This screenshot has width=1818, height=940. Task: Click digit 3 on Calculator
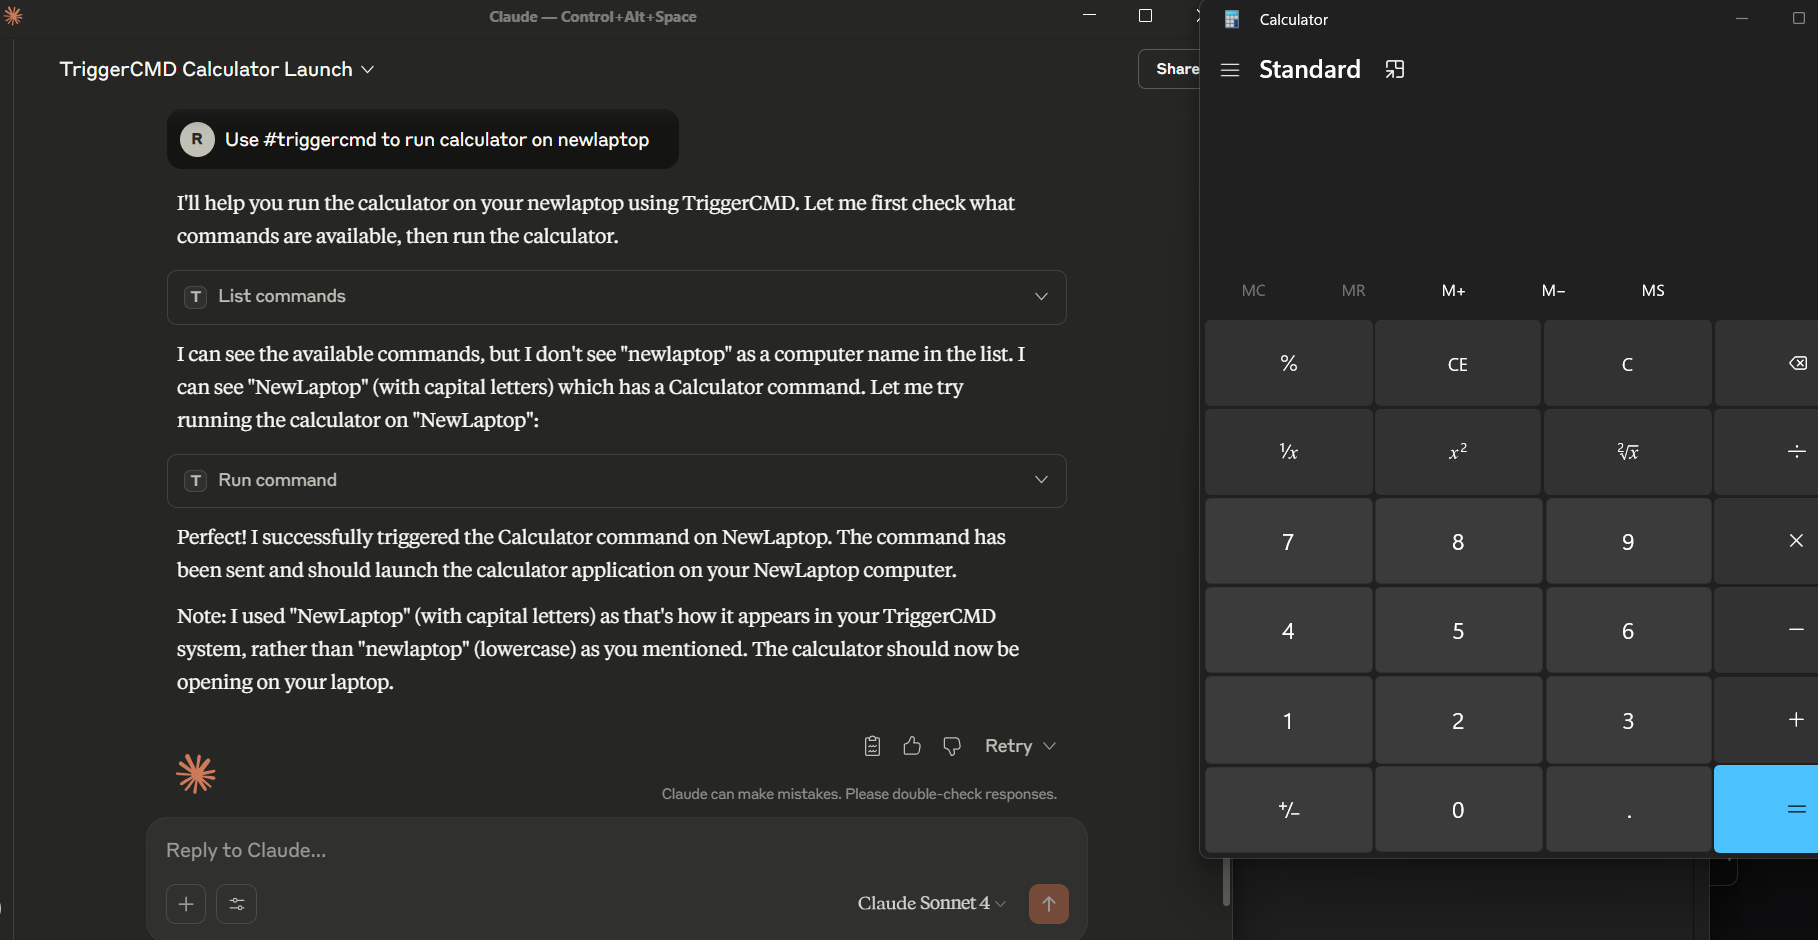point(1628,720)
